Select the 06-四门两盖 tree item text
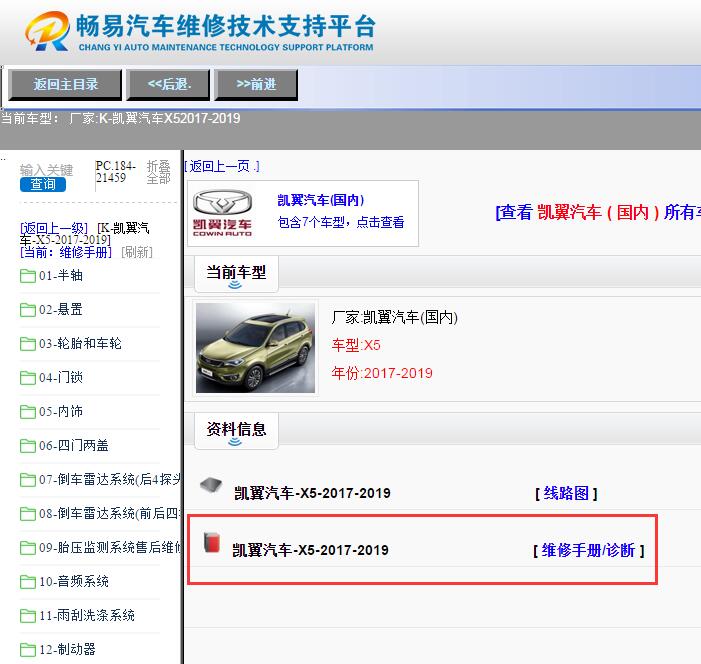The width and height of the screenshot is (701, 664). click(74, 445)
